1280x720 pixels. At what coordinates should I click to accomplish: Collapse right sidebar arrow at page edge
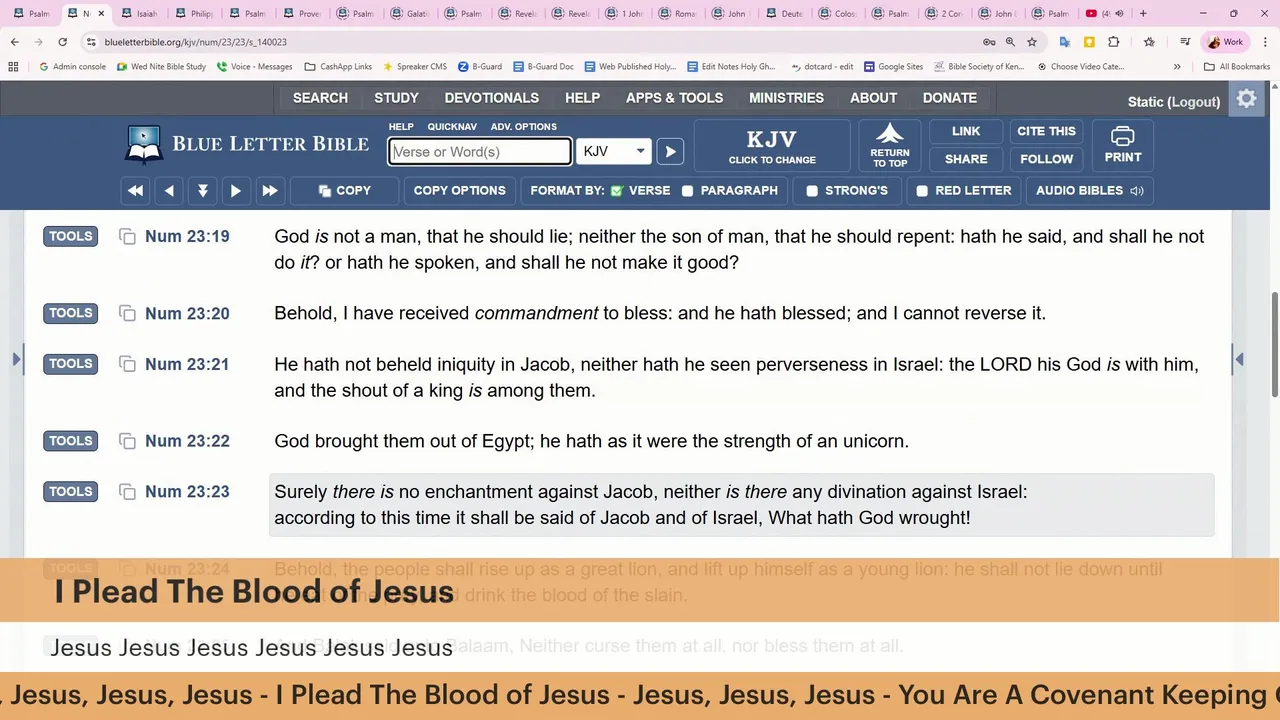point(1239,359)
